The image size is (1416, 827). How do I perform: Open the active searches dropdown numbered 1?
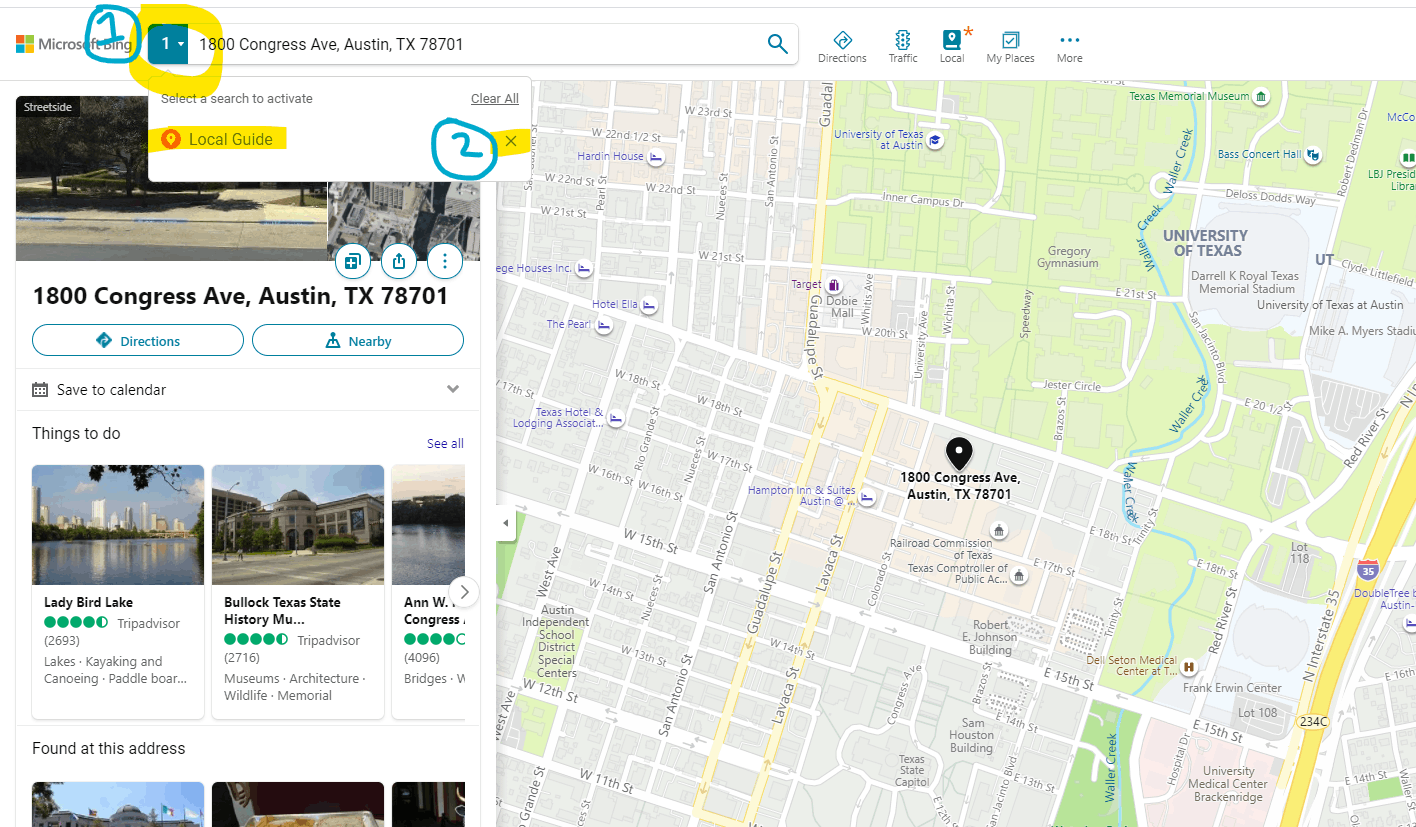[168, 44]
